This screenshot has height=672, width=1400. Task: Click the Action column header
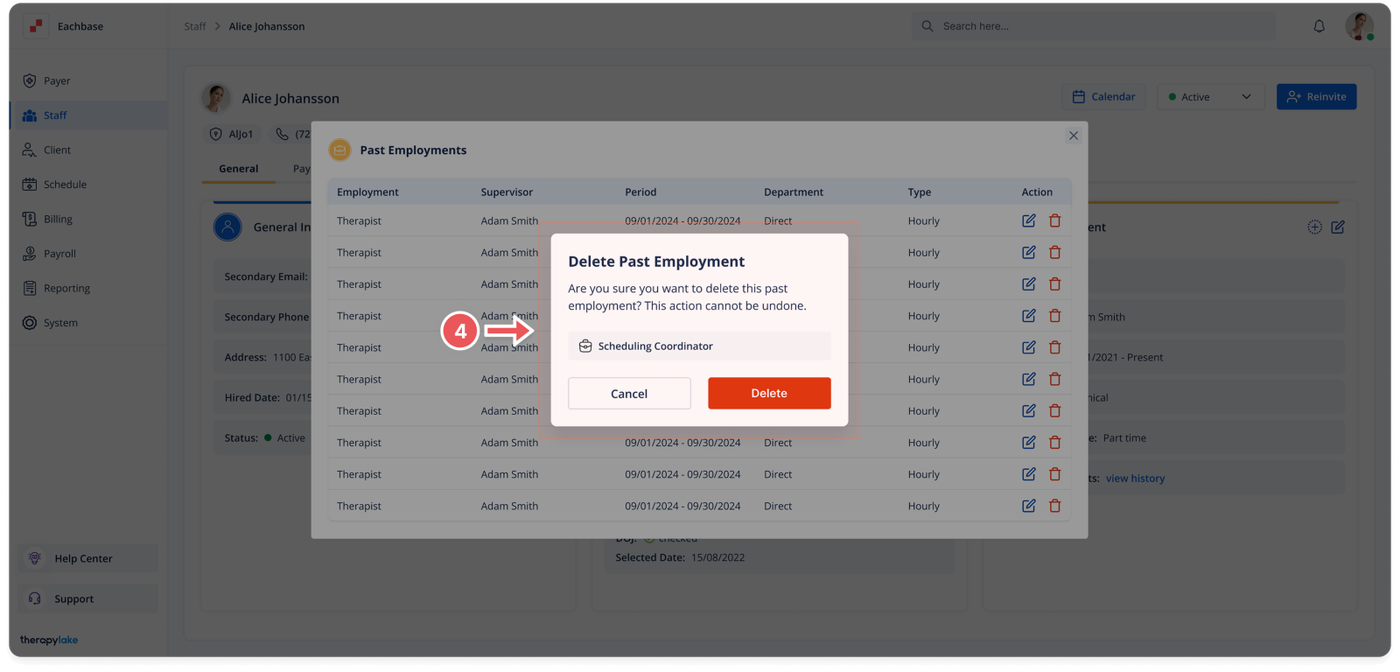pyautogui.click(x=1037, y=192)
